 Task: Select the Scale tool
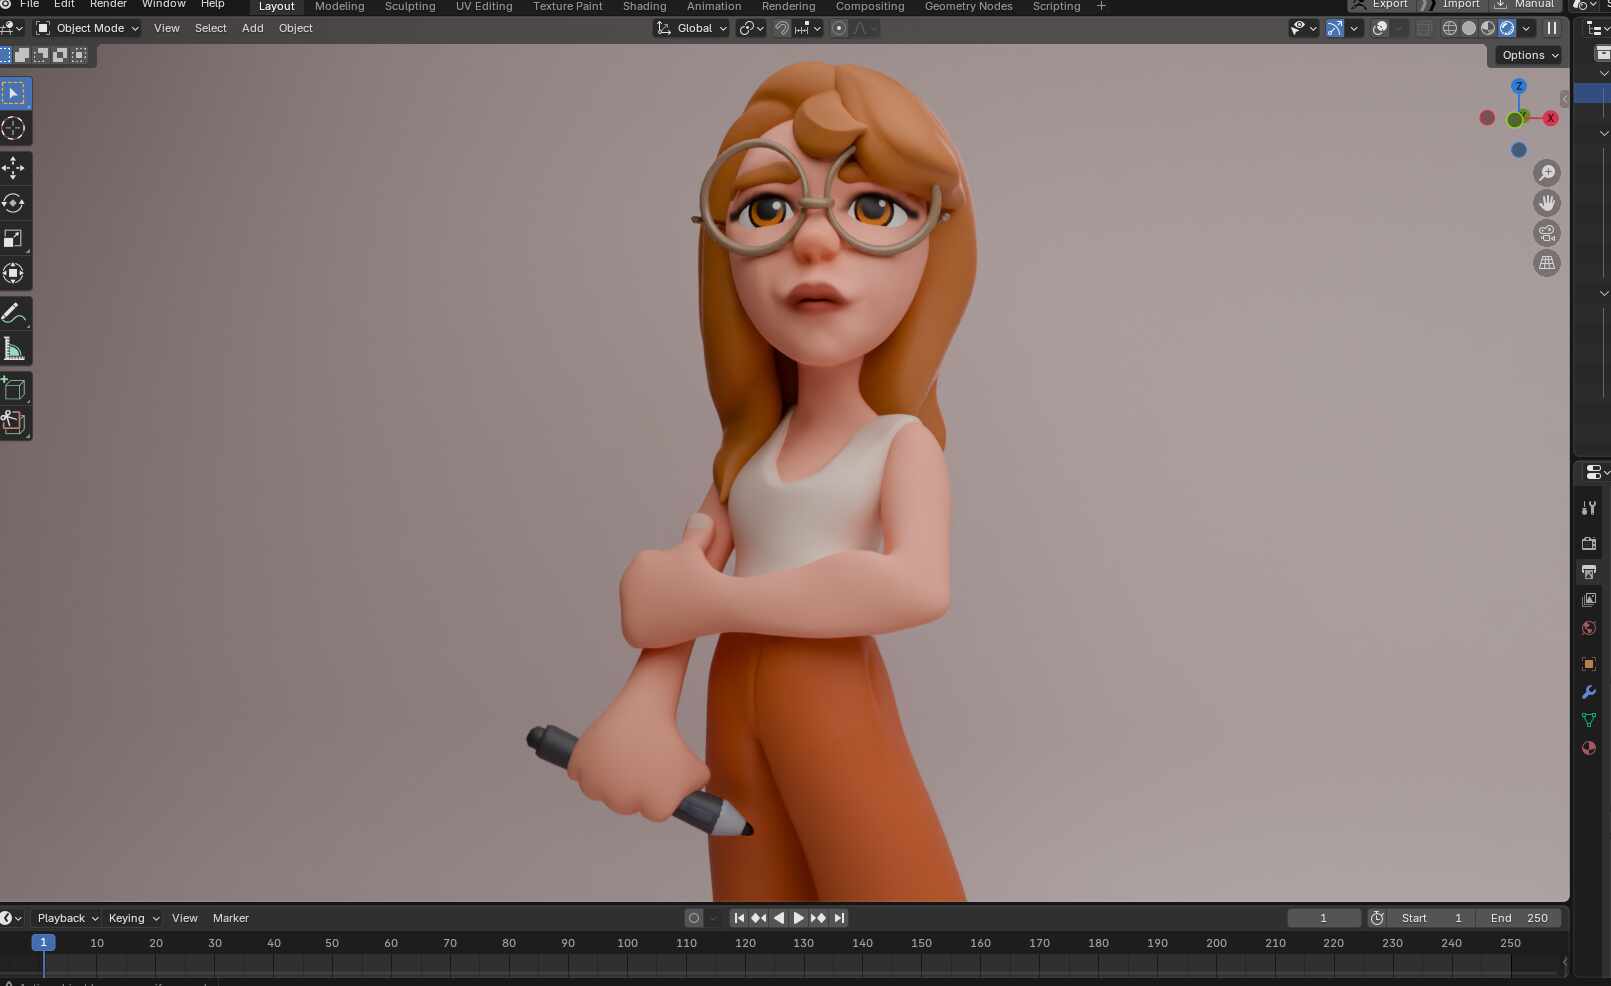[x=14, y=238]
